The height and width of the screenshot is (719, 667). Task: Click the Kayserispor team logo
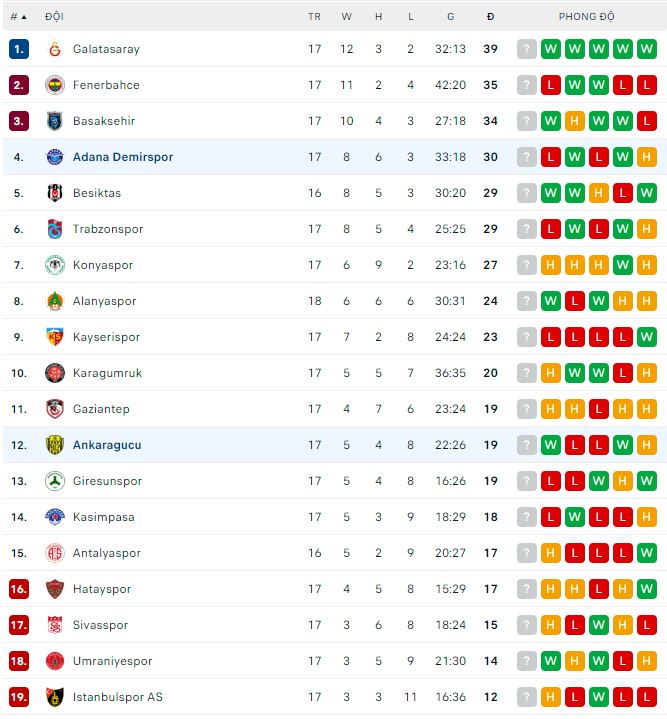point(54,337)
